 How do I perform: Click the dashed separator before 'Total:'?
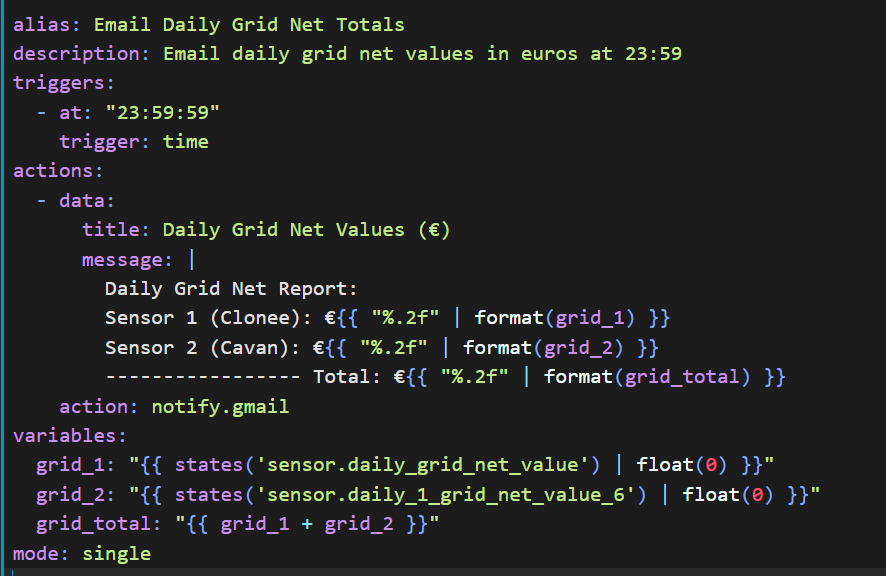coord(202,376)
